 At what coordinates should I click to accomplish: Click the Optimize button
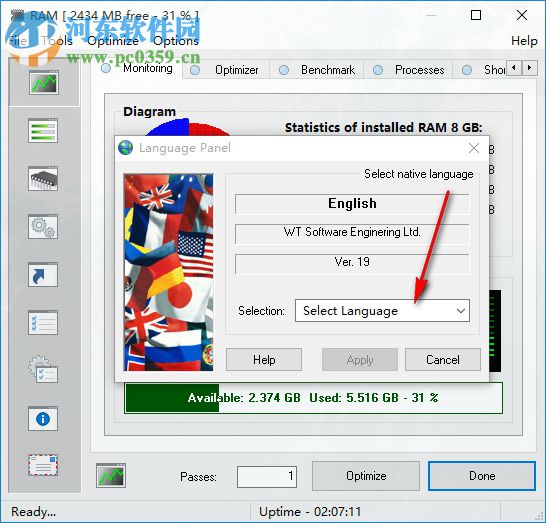[x=366, y=476]
